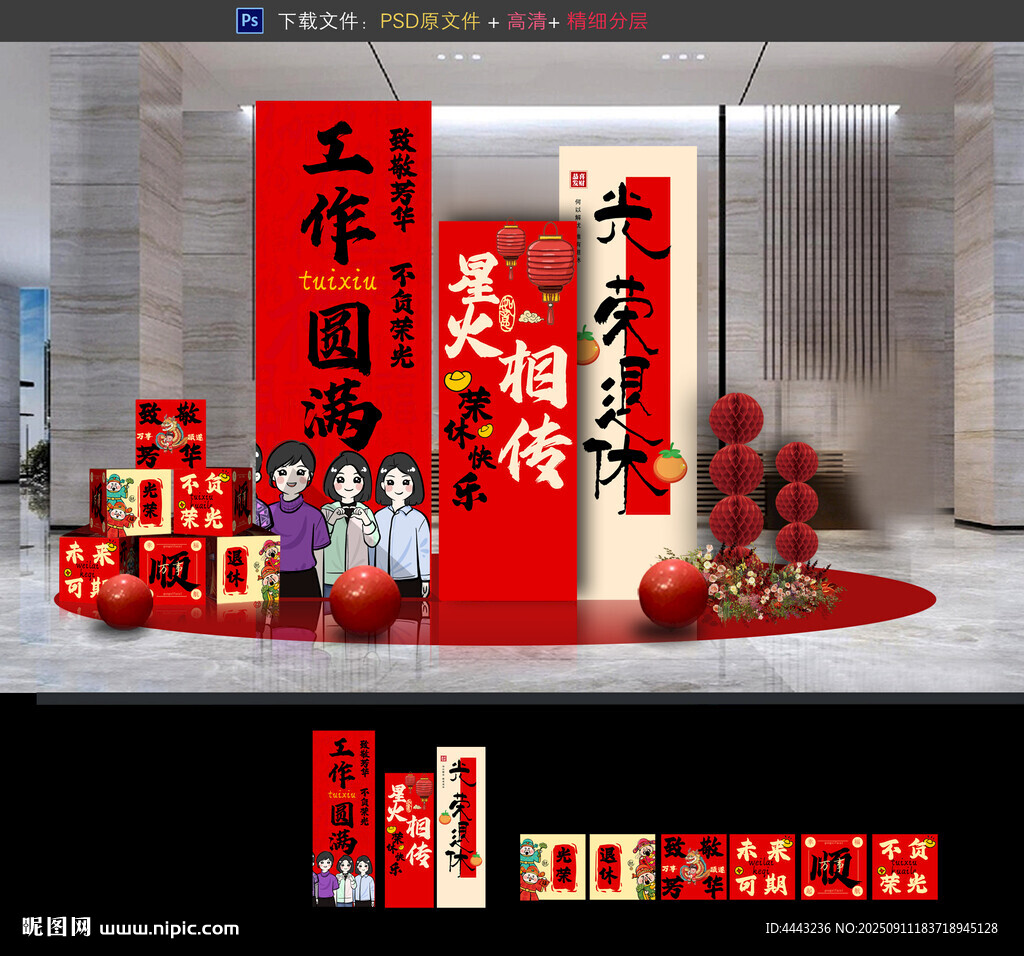This screenshot has height=956, width=1024.
Task: Open the '退休' square tile thumbnail
Action: pos(622,867)
